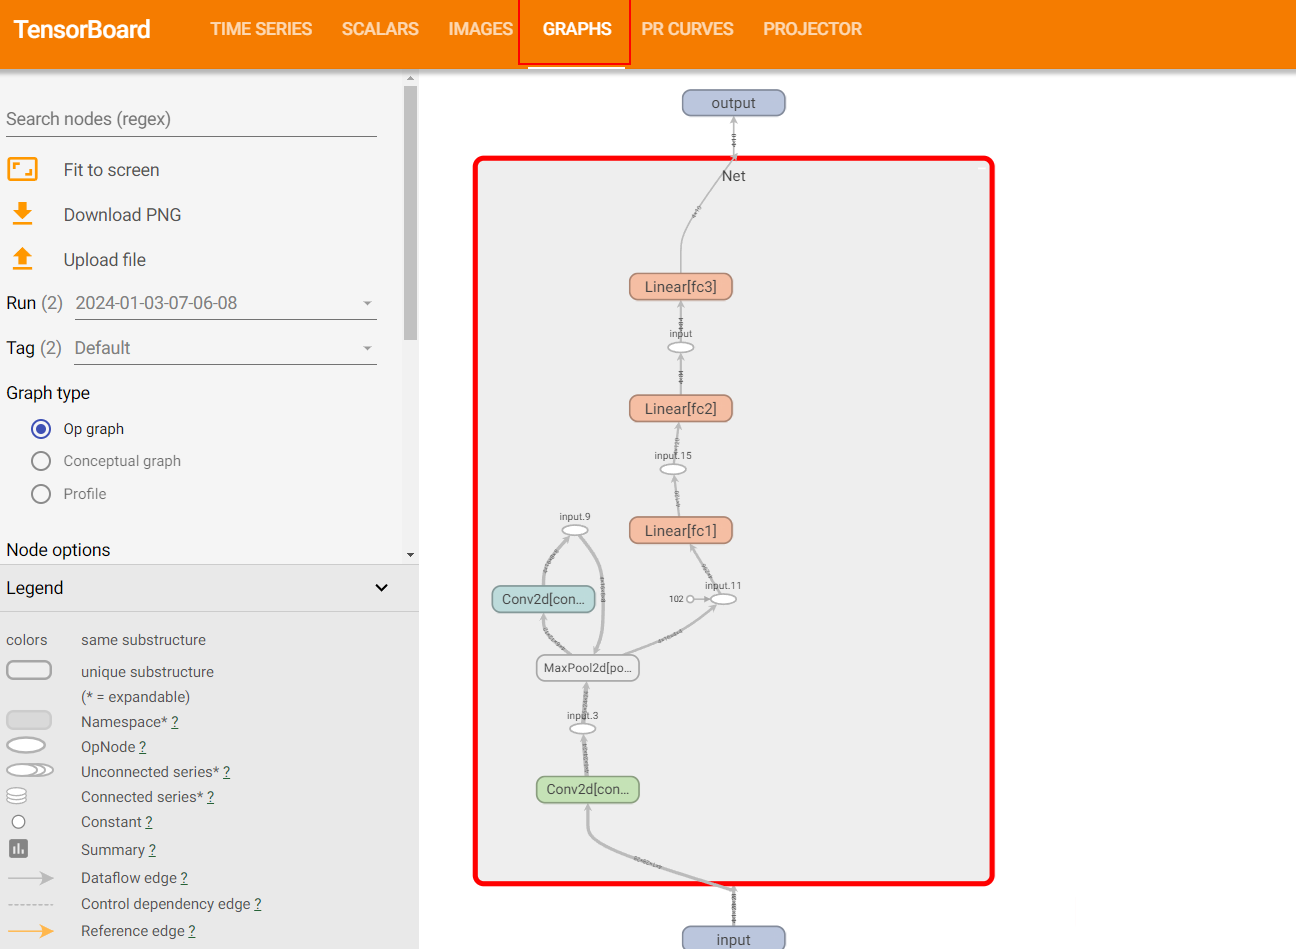The height and width of the screenshot is (949, 1296).
Task: Open the Dataflow edge help link
Action: 185,877
